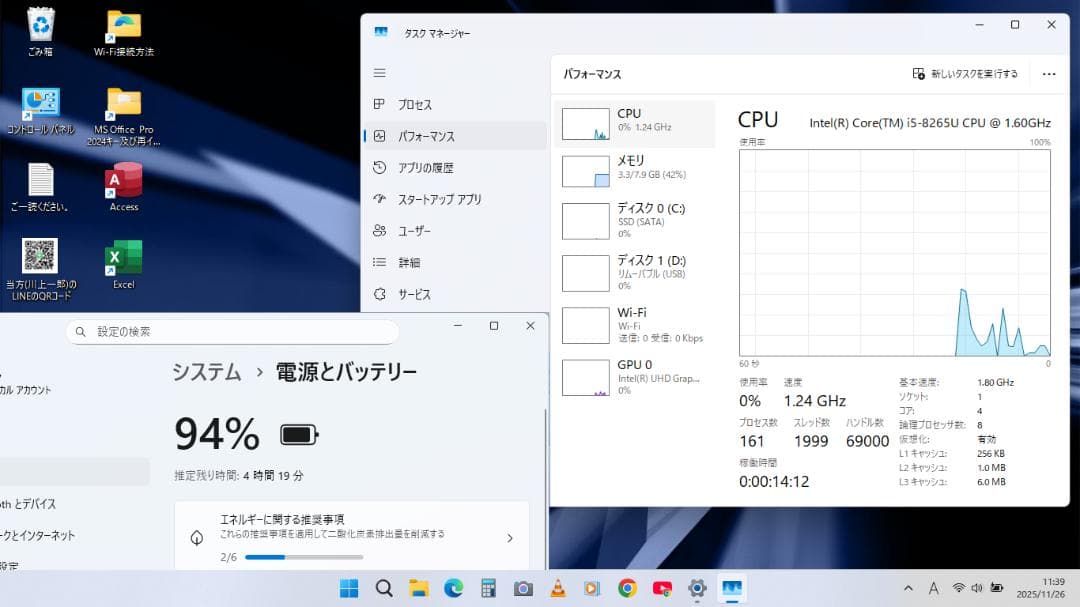Screen dimensions: 1080x607
Task: Open GPU 0 usage details
Action: [x=634, y=377]
